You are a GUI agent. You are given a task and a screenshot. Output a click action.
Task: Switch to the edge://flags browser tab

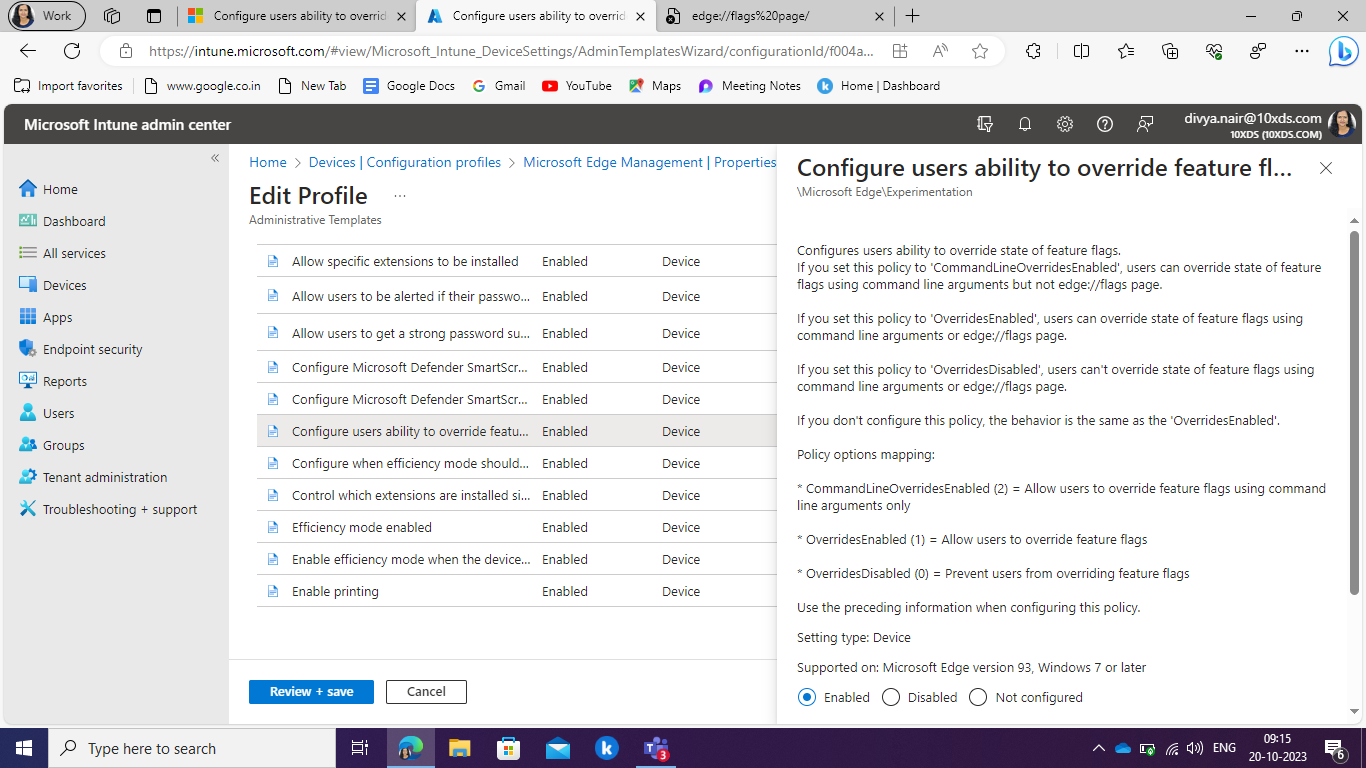pyautogui.click(x=776, y=16)
